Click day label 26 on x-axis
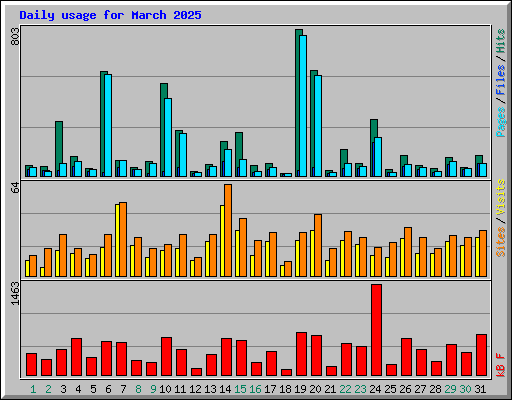The image size is (512, 400). [x=405, y=389]
